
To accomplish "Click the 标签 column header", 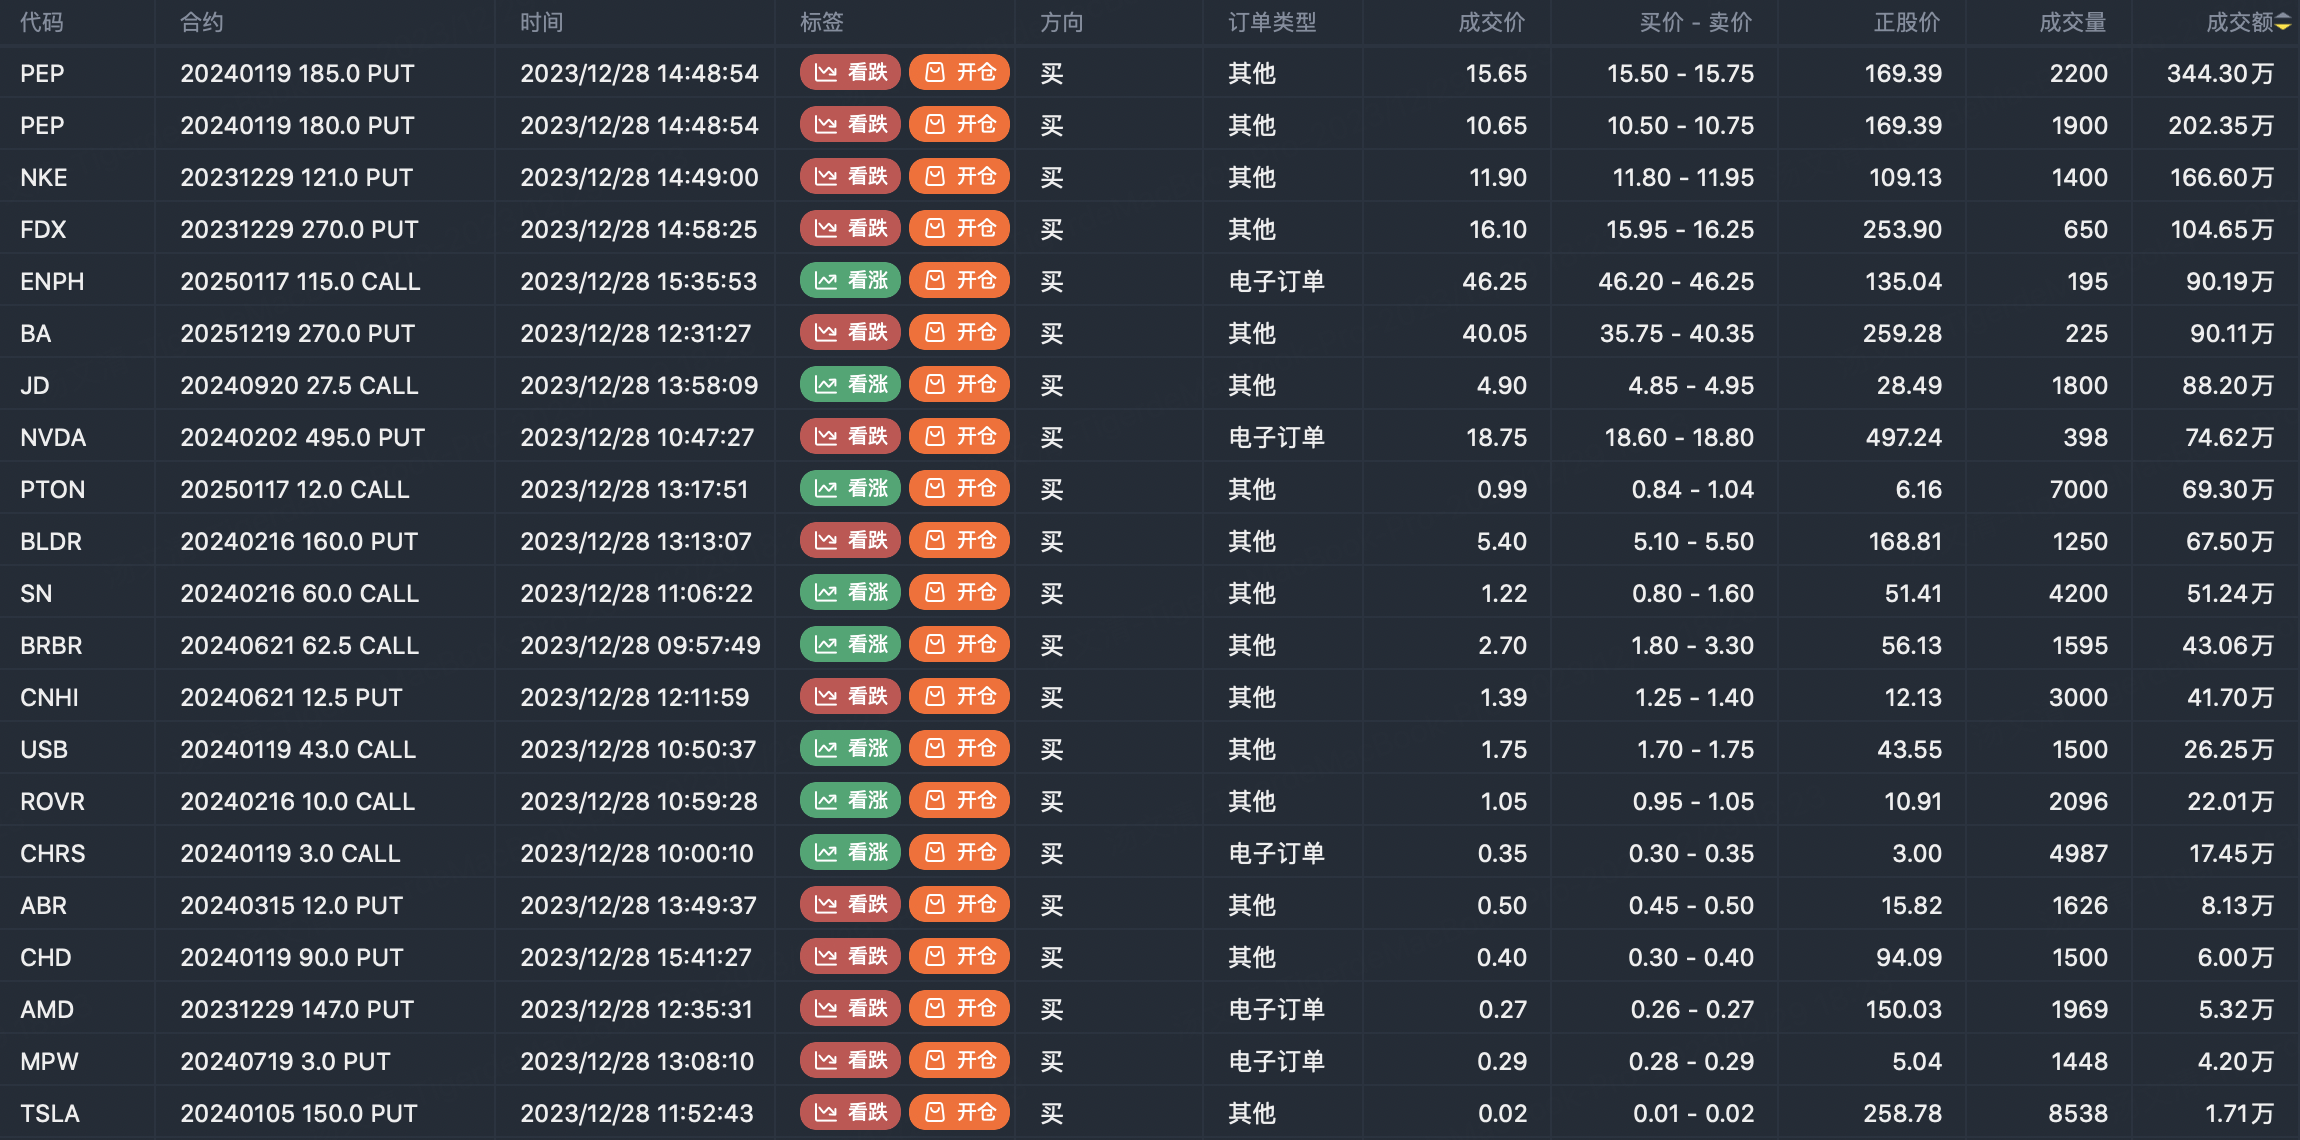I will pos(822,22).
